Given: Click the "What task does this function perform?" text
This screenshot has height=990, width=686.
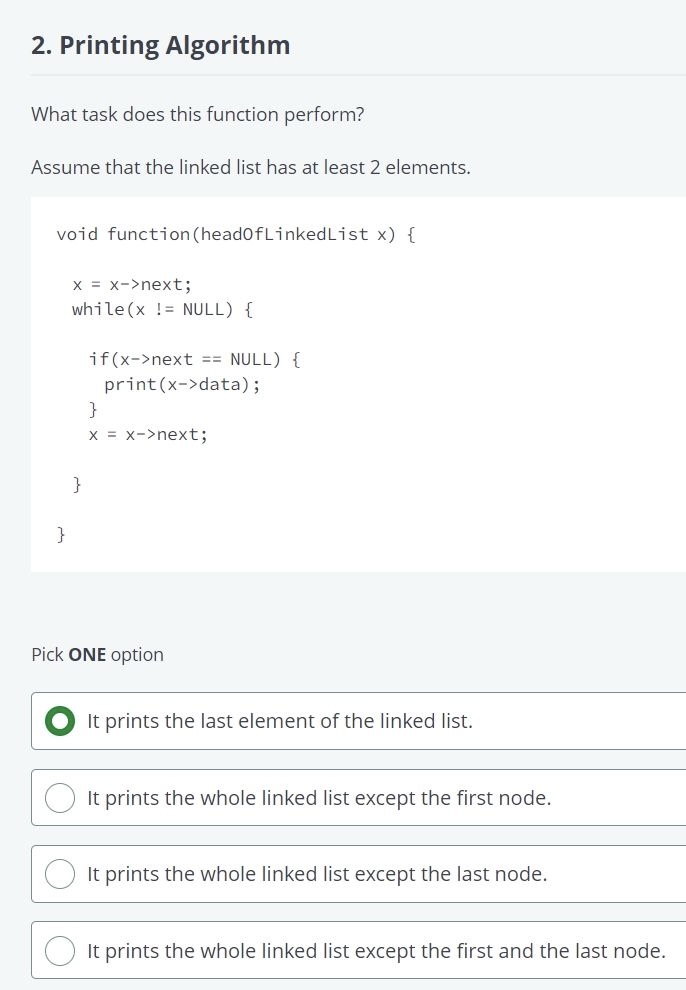Looking at the screenshot, I should (x=198, y=114).
